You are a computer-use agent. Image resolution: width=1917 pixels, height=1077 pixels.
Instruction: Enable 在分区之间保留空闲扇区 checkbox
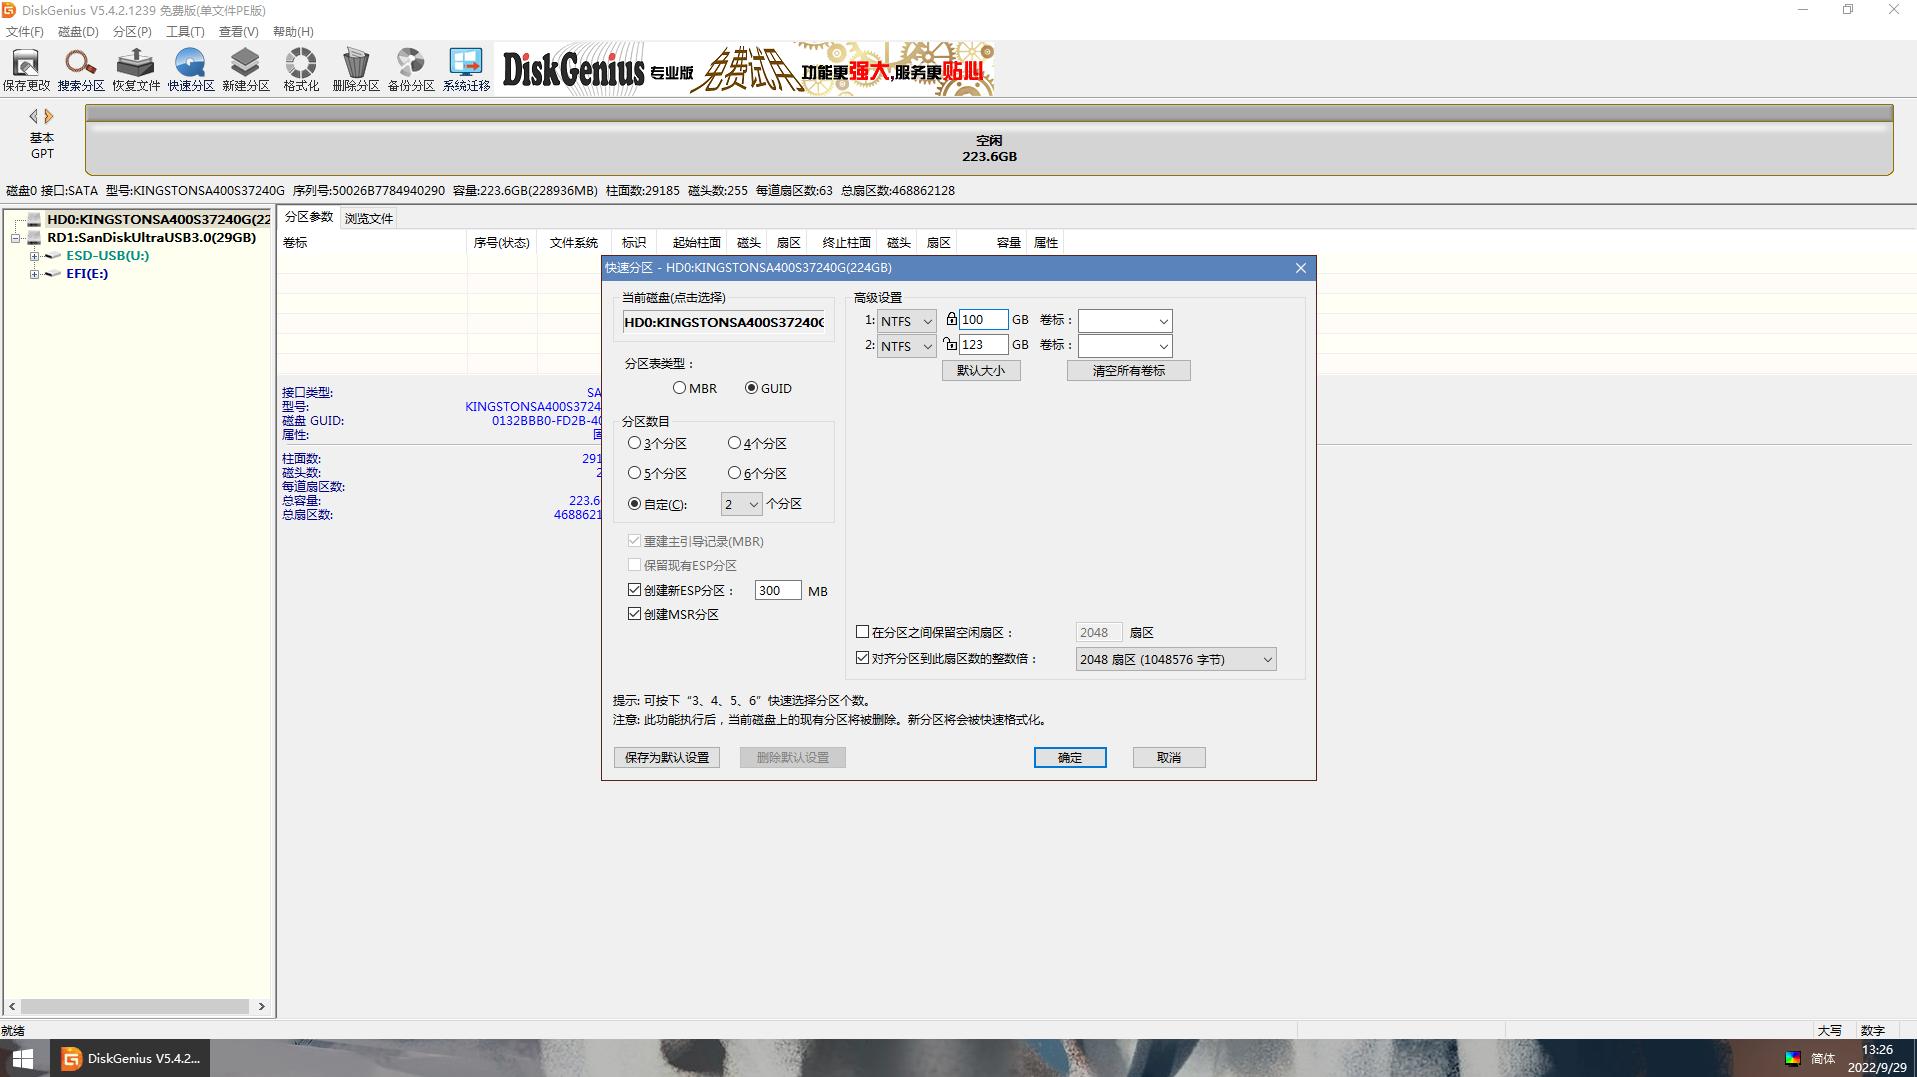click(x=862, y=632)
